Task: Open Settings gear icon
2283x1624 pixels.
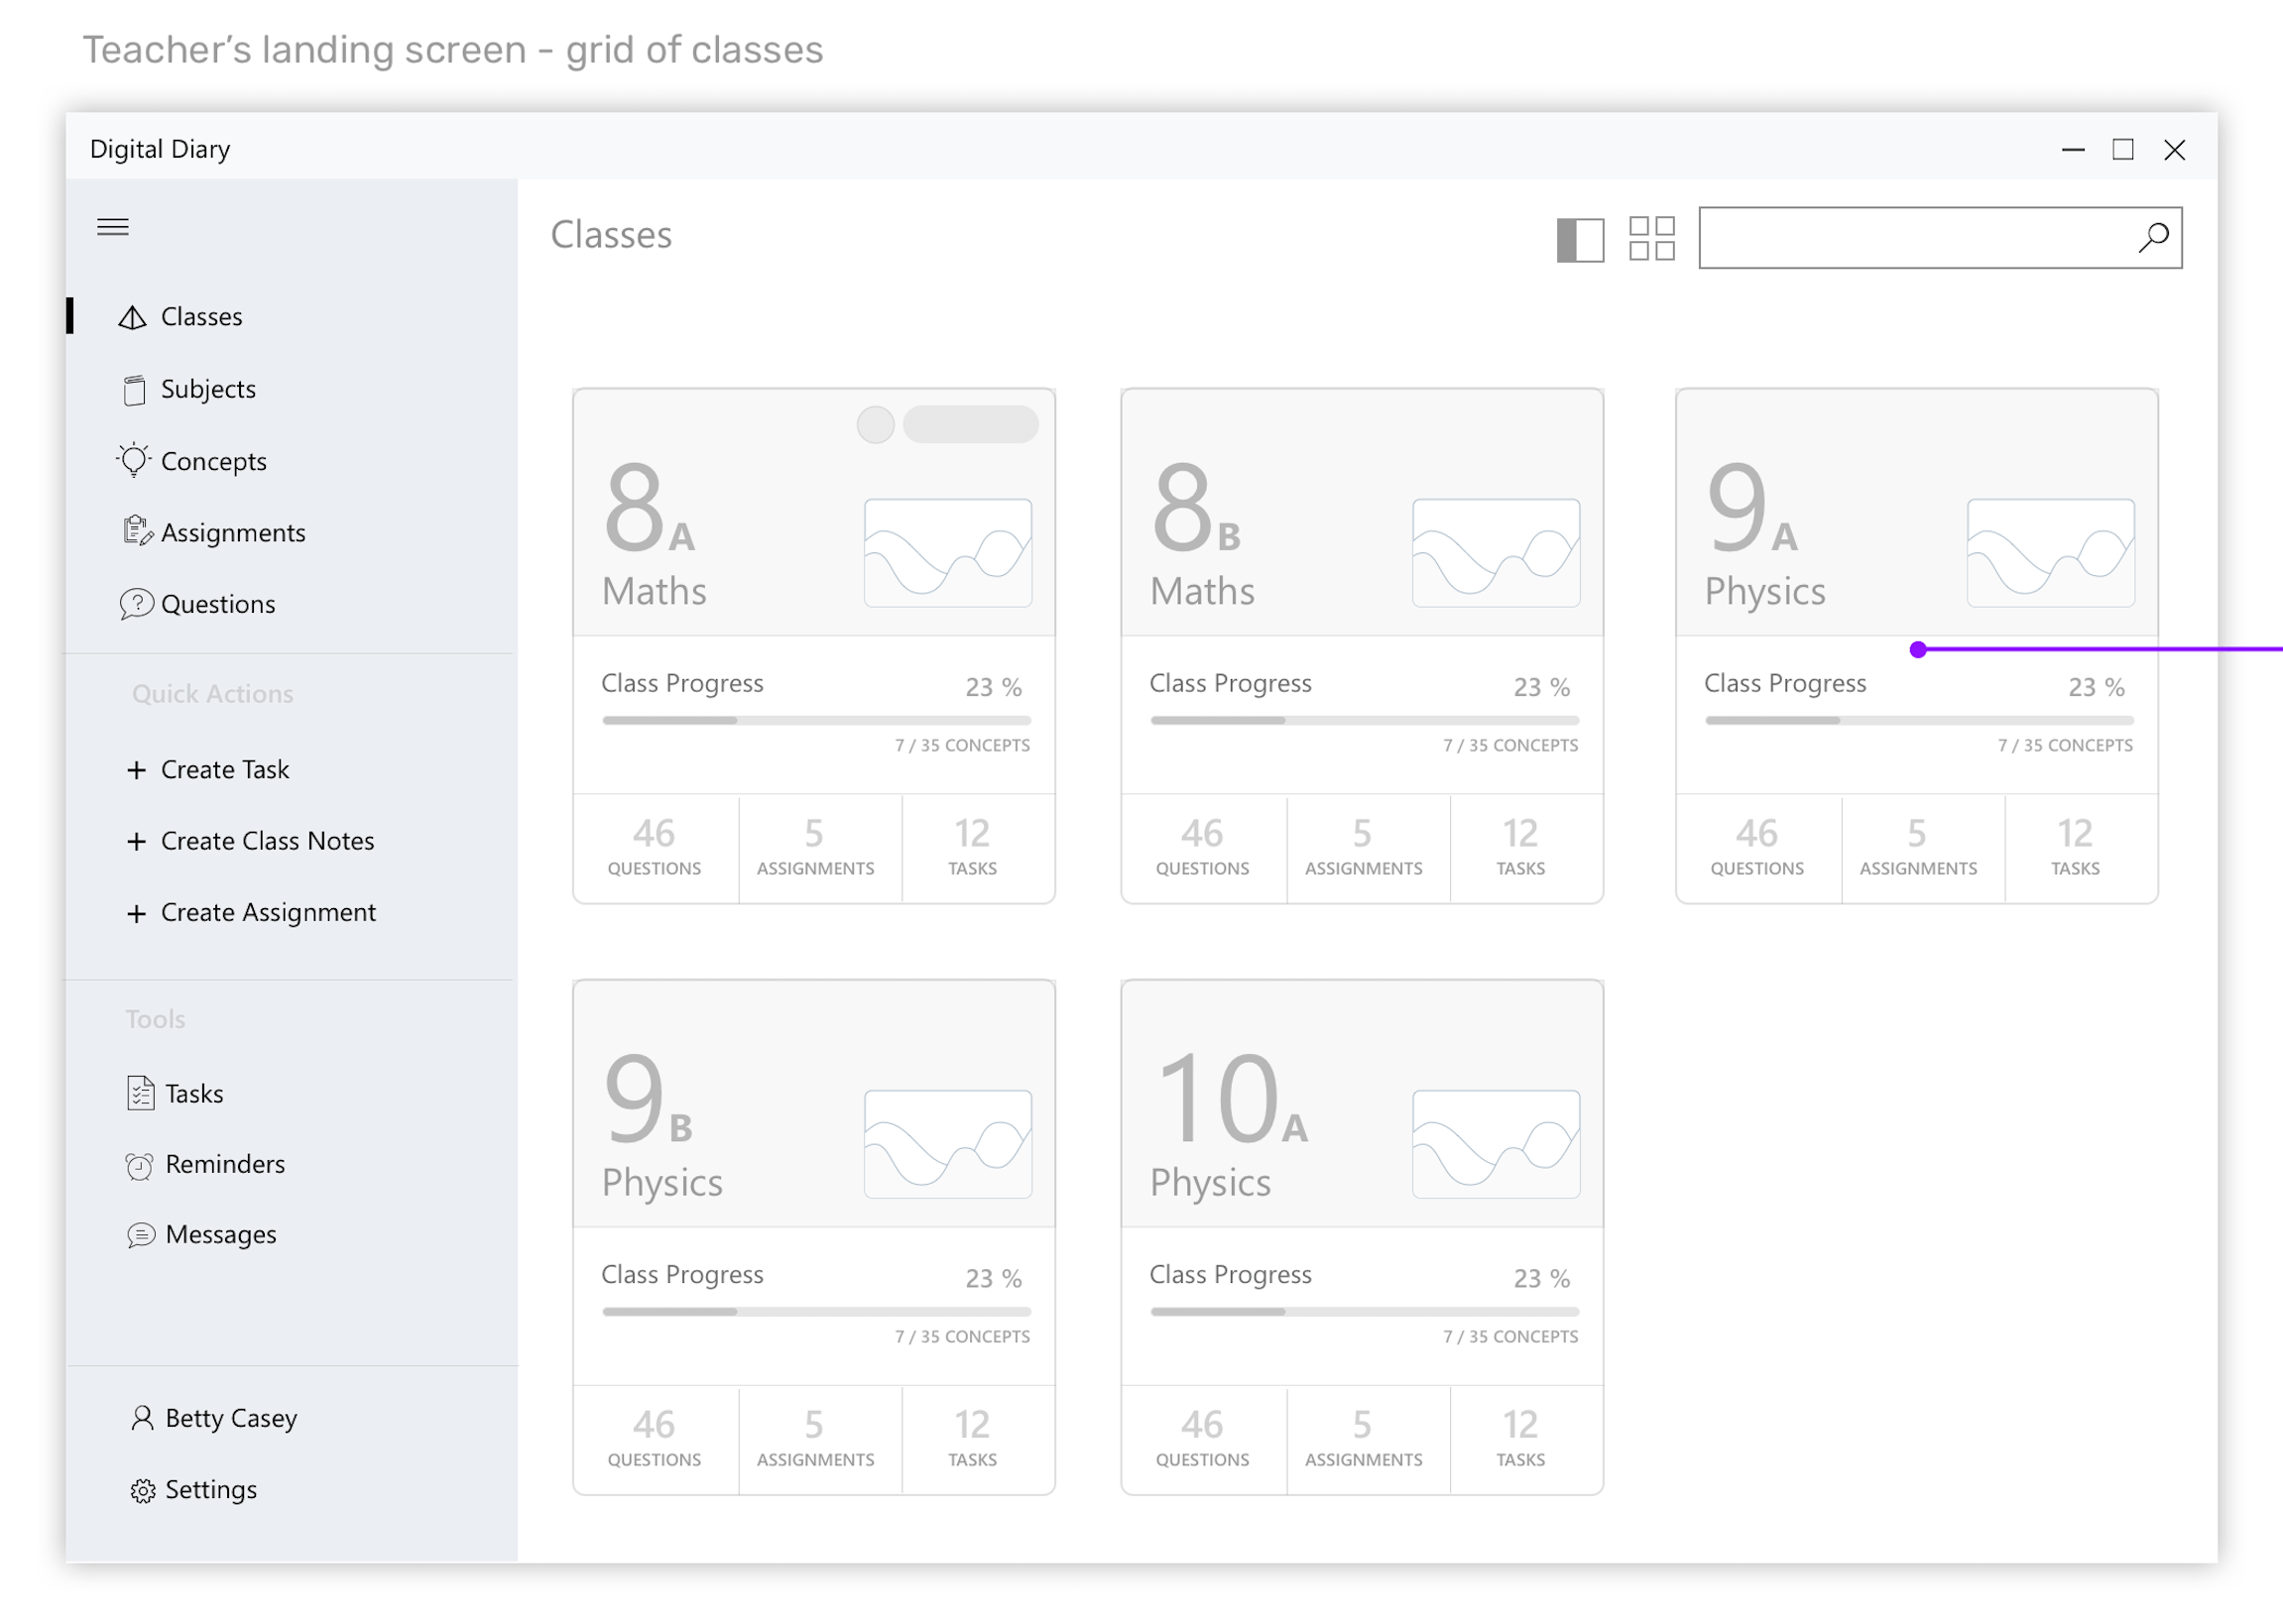Action: 142,1490
